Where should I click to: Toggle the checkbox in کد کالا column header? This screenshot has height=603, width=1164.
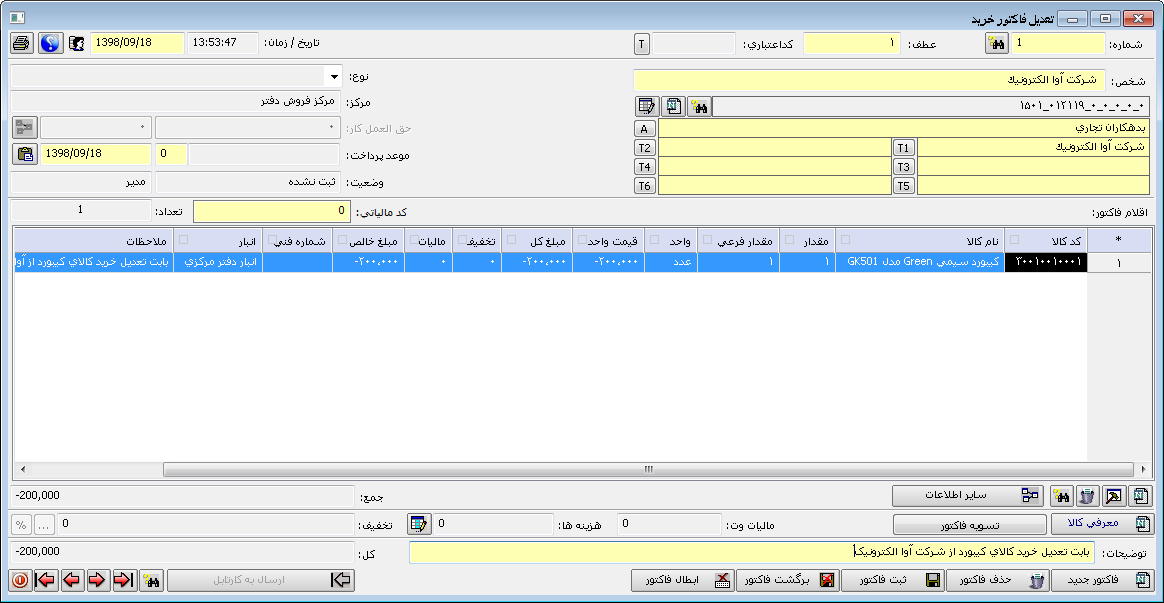coord(1015,240)
